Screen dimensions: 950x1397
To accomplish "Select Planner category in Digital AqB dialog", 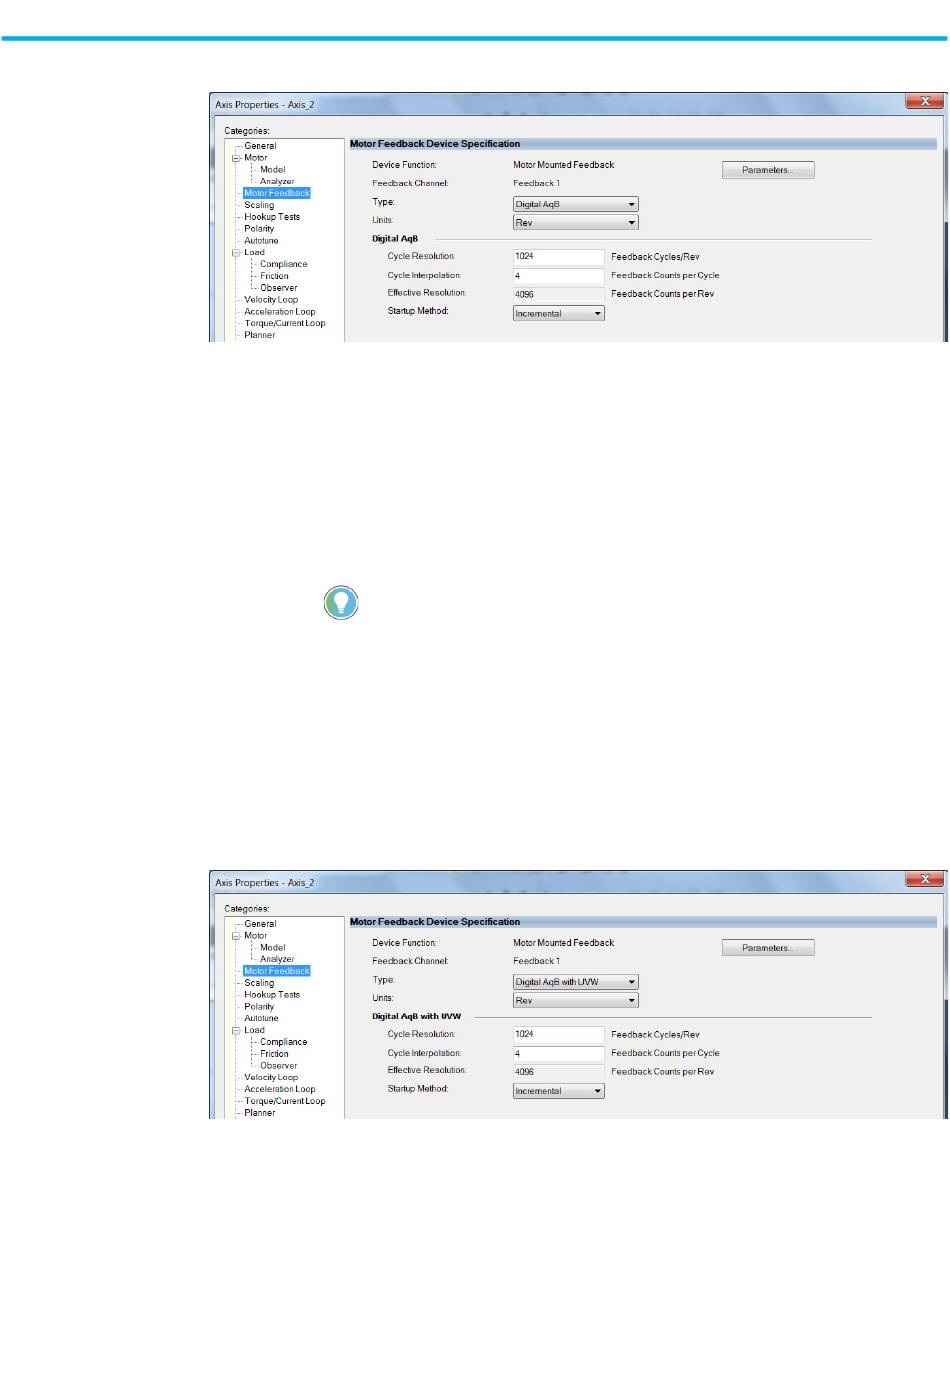I will (x=259, y=335).
